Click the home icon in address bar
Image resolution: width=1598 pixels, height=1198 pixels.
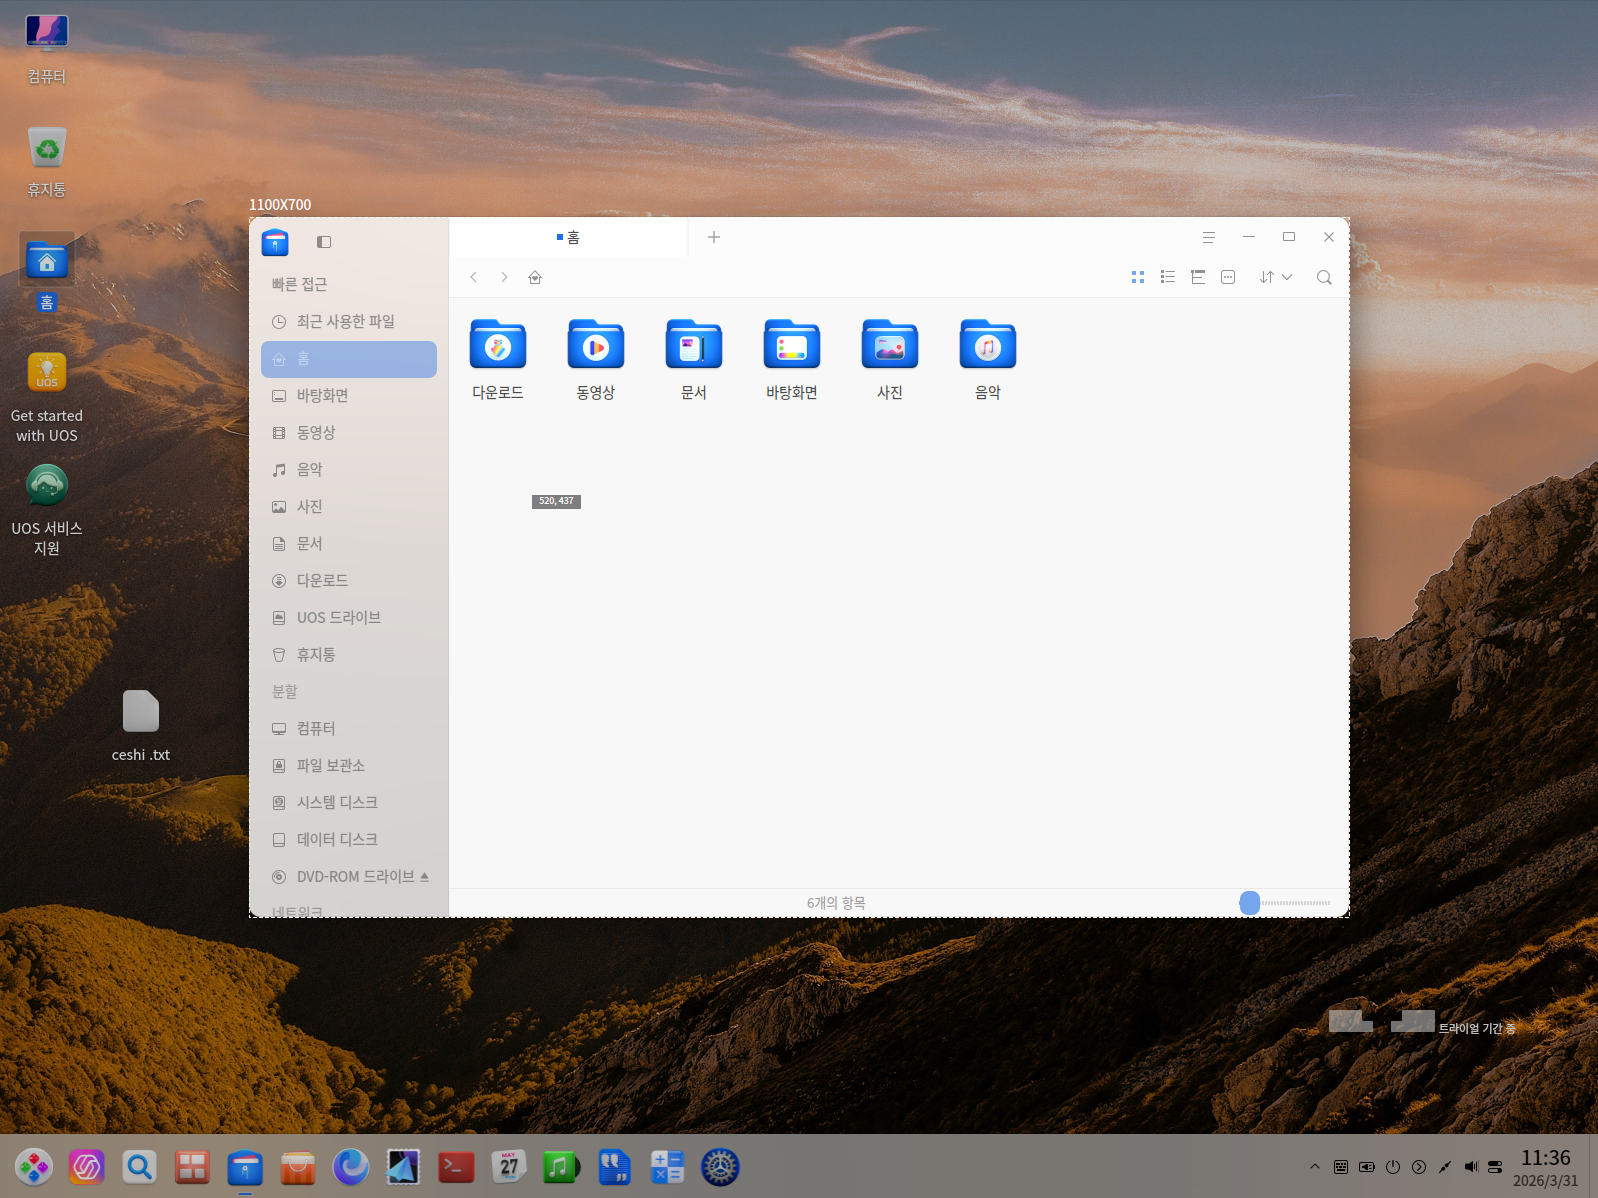pos(535,277)
